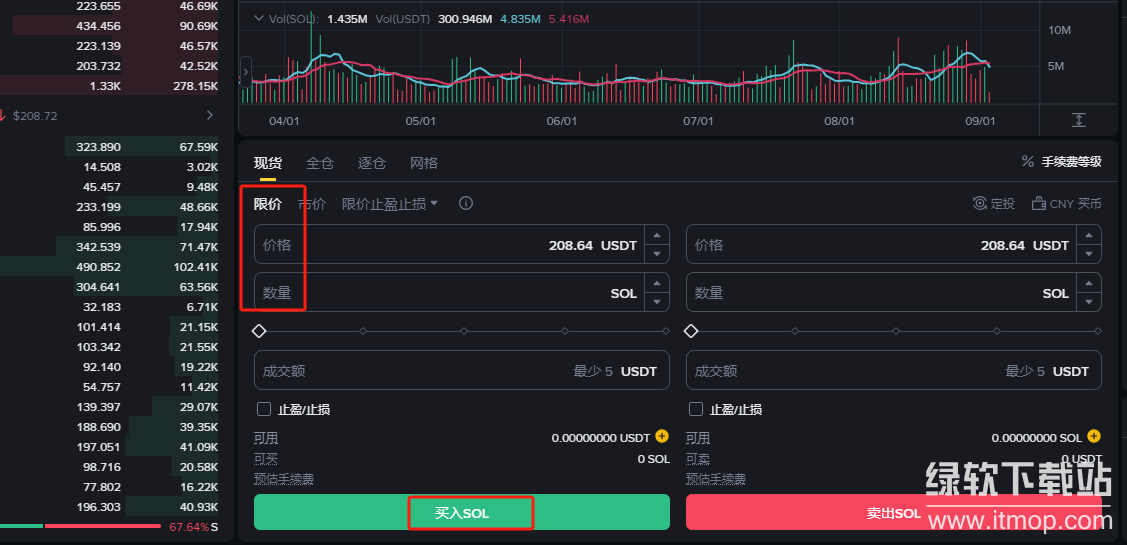The height and width of the screenshot is (545, 1127).
Task: Click the green 买入SOL button
Action: point(461,513)
